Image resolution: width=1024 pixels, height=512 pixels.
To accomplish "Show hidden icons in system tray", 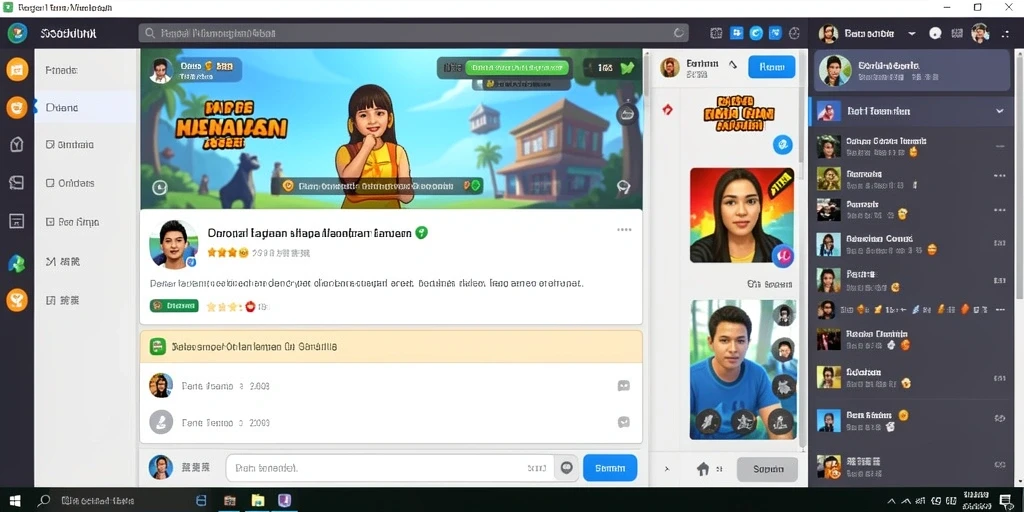I will point(889,500).
